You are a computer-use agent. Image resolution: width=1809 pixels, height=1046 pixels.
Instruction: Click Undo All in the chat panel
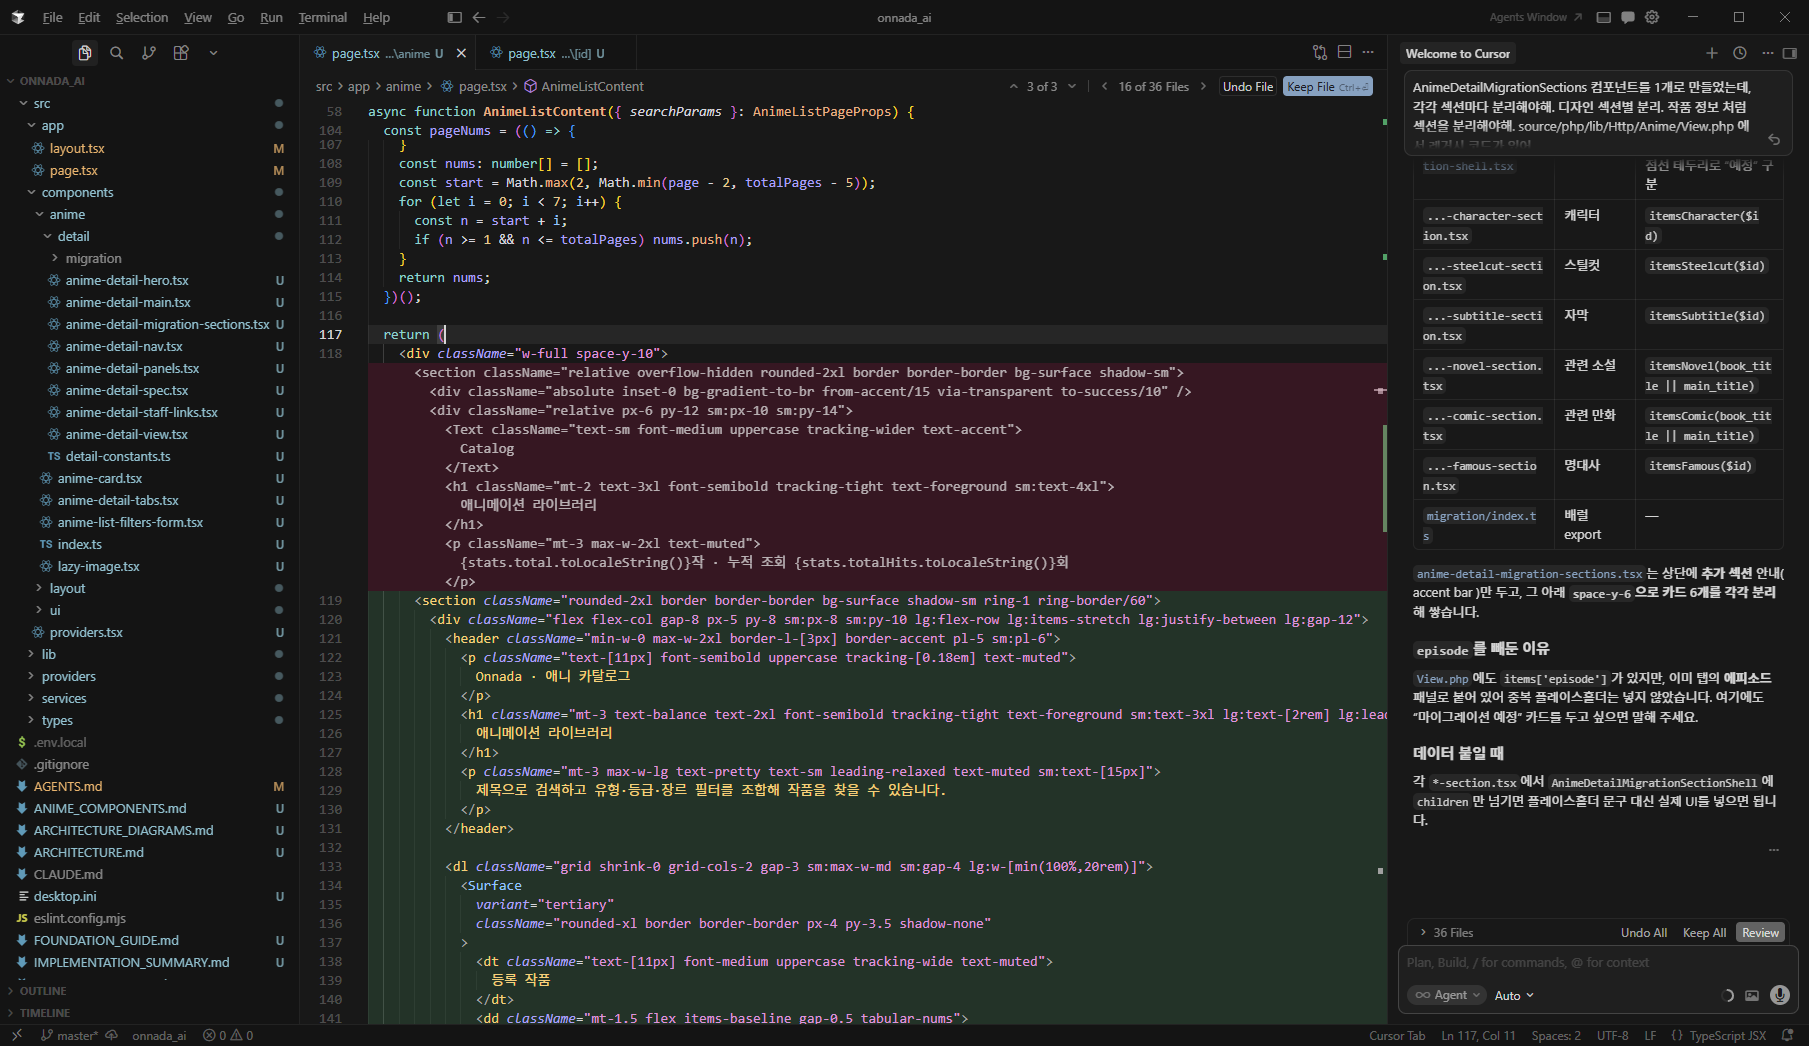click(x=1643, y=932)
